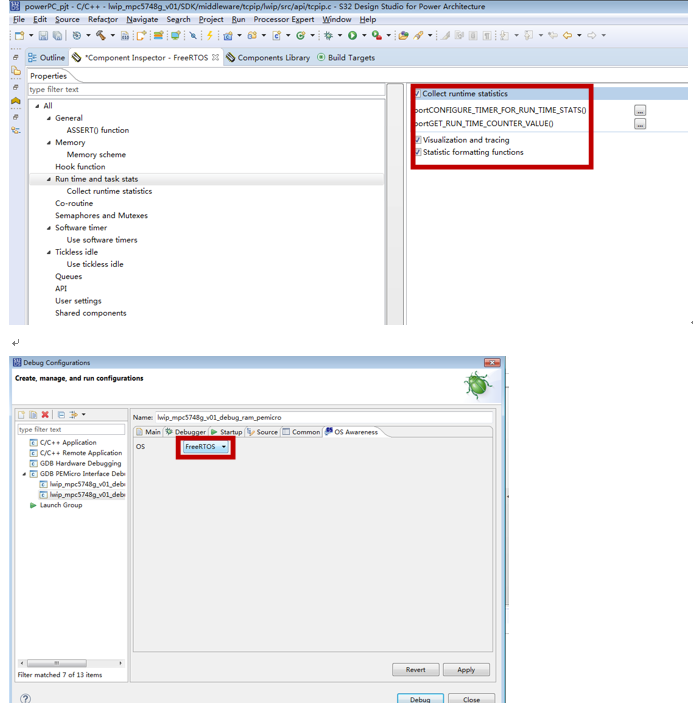Click the green gear Debug toolbar icon

tap(329, 35)
